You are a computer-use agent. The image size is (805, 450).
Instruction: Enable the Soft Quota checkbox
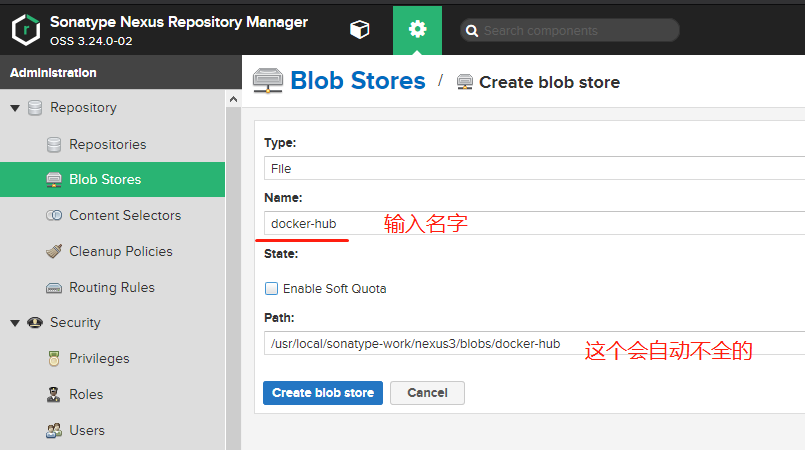click(271, 289)
